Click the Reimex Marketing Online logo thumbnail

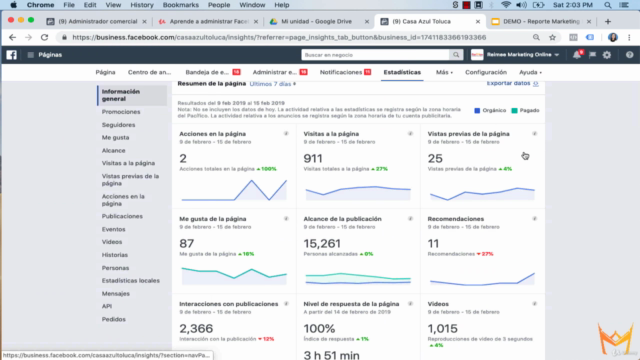pyautogui.click(x=477, y=55)
